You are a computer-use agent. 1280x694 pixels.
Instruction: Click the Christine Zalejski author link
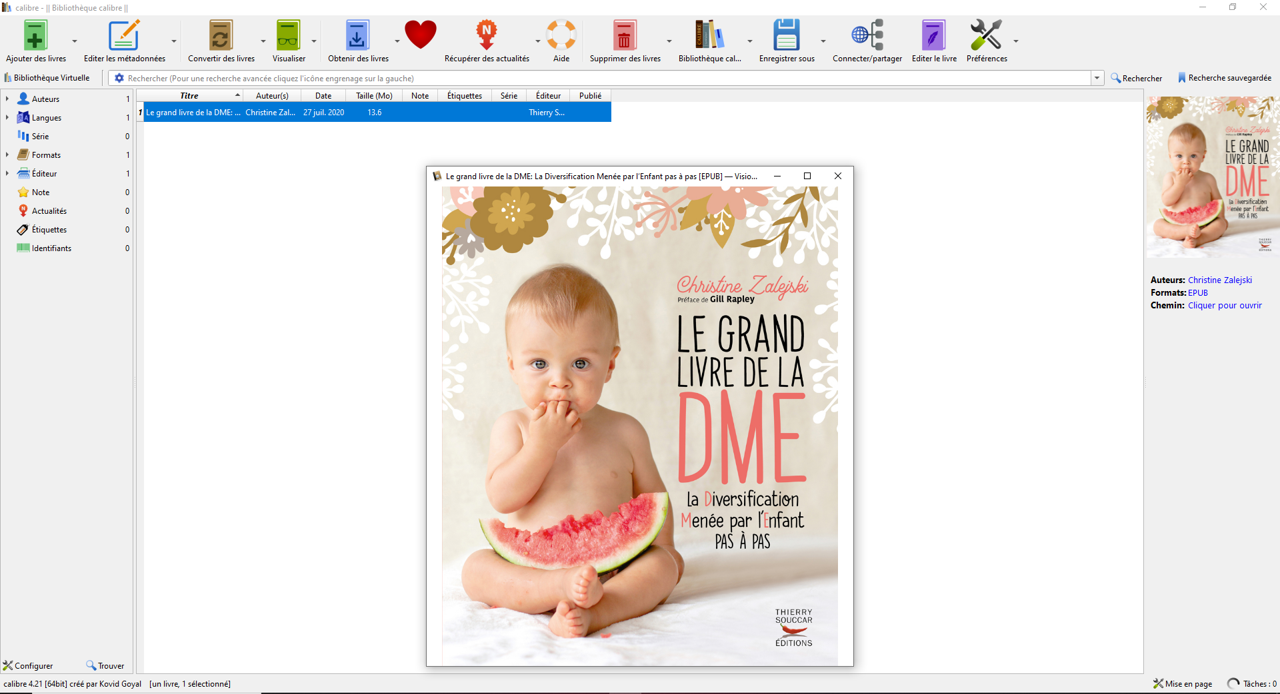(1219, 280)
